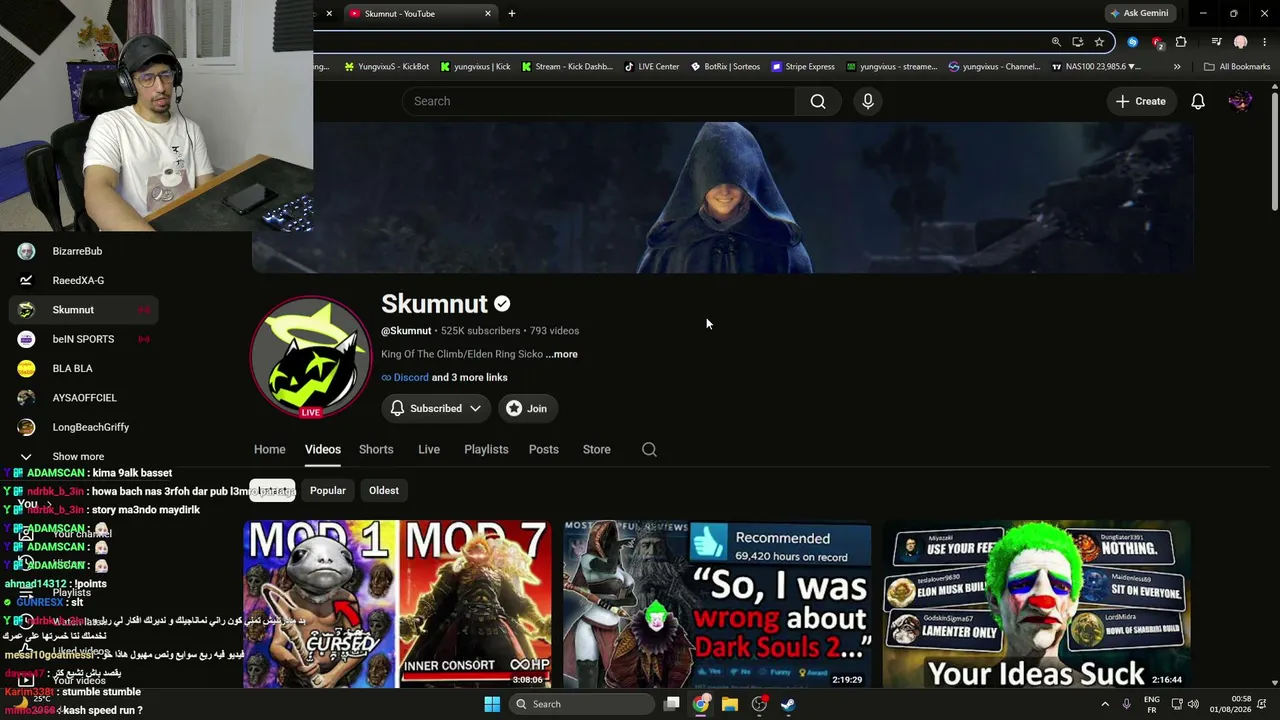The width and height of the screenshot is (1280, 720).
Task: Open YungvixuS - KickBot bookmark
Action: [386, 67]
